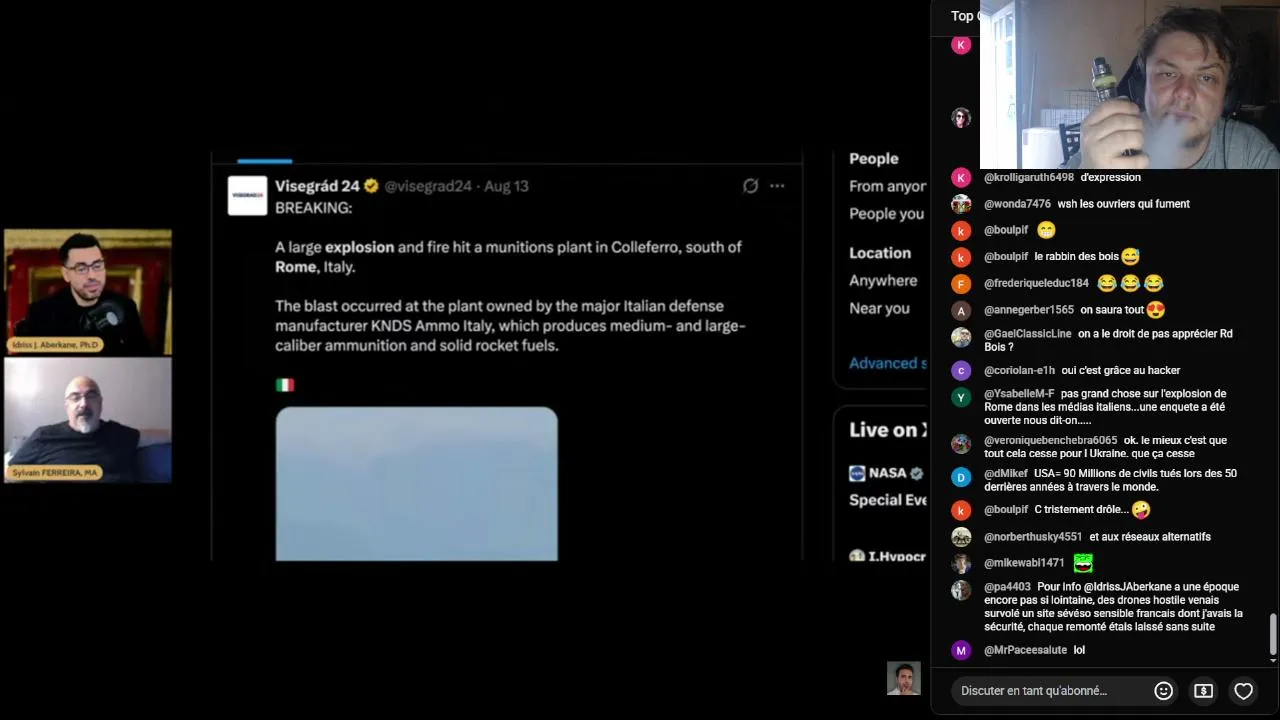This screenshot has width=1280, height=720.
Task: Click the chat message "oui c'est grâce au hacker"
Action: tap(1121, 370)
